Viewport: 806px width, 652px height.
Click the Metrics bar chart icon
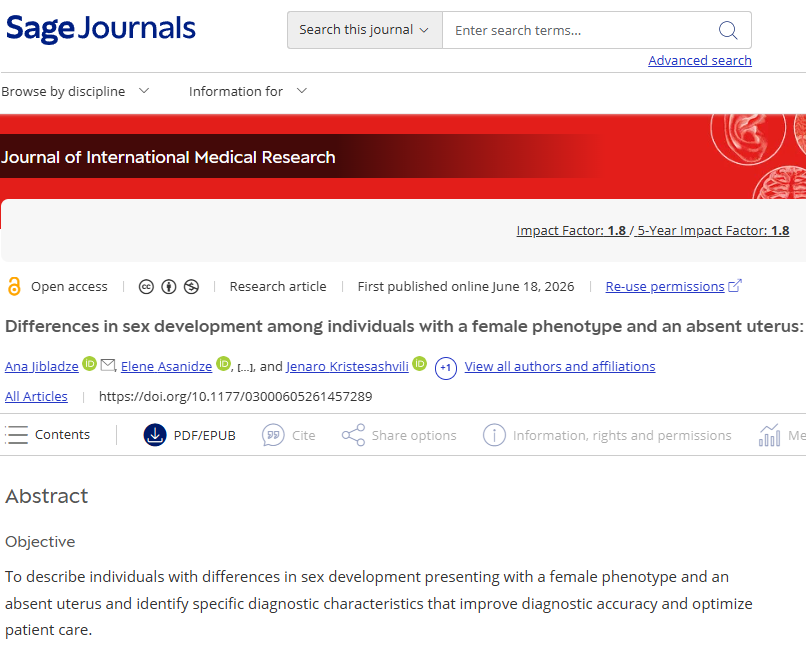click(770, 435)
